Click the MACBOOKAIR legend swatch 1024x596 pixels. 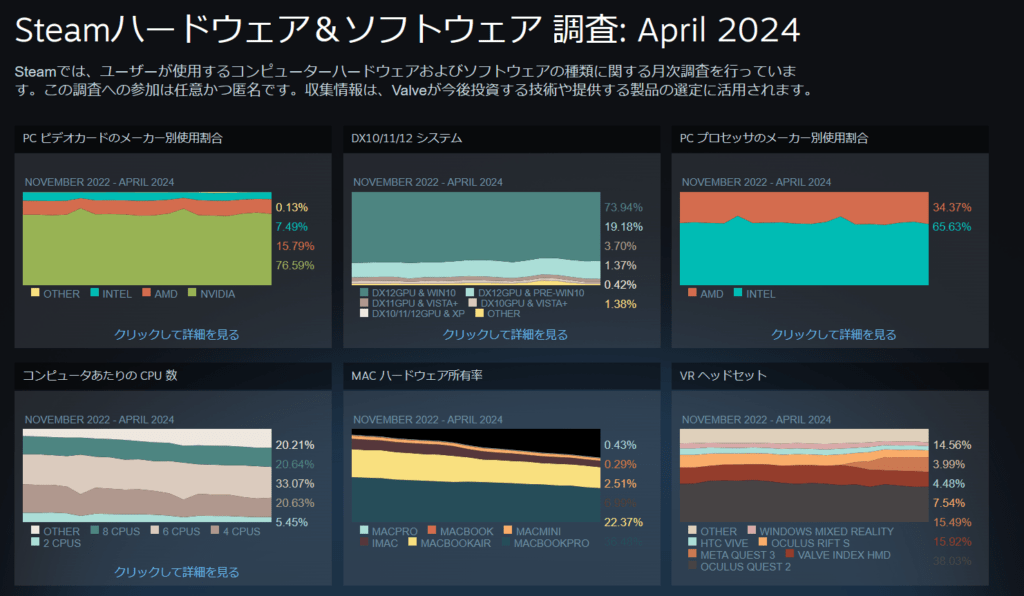coord(412,542)
